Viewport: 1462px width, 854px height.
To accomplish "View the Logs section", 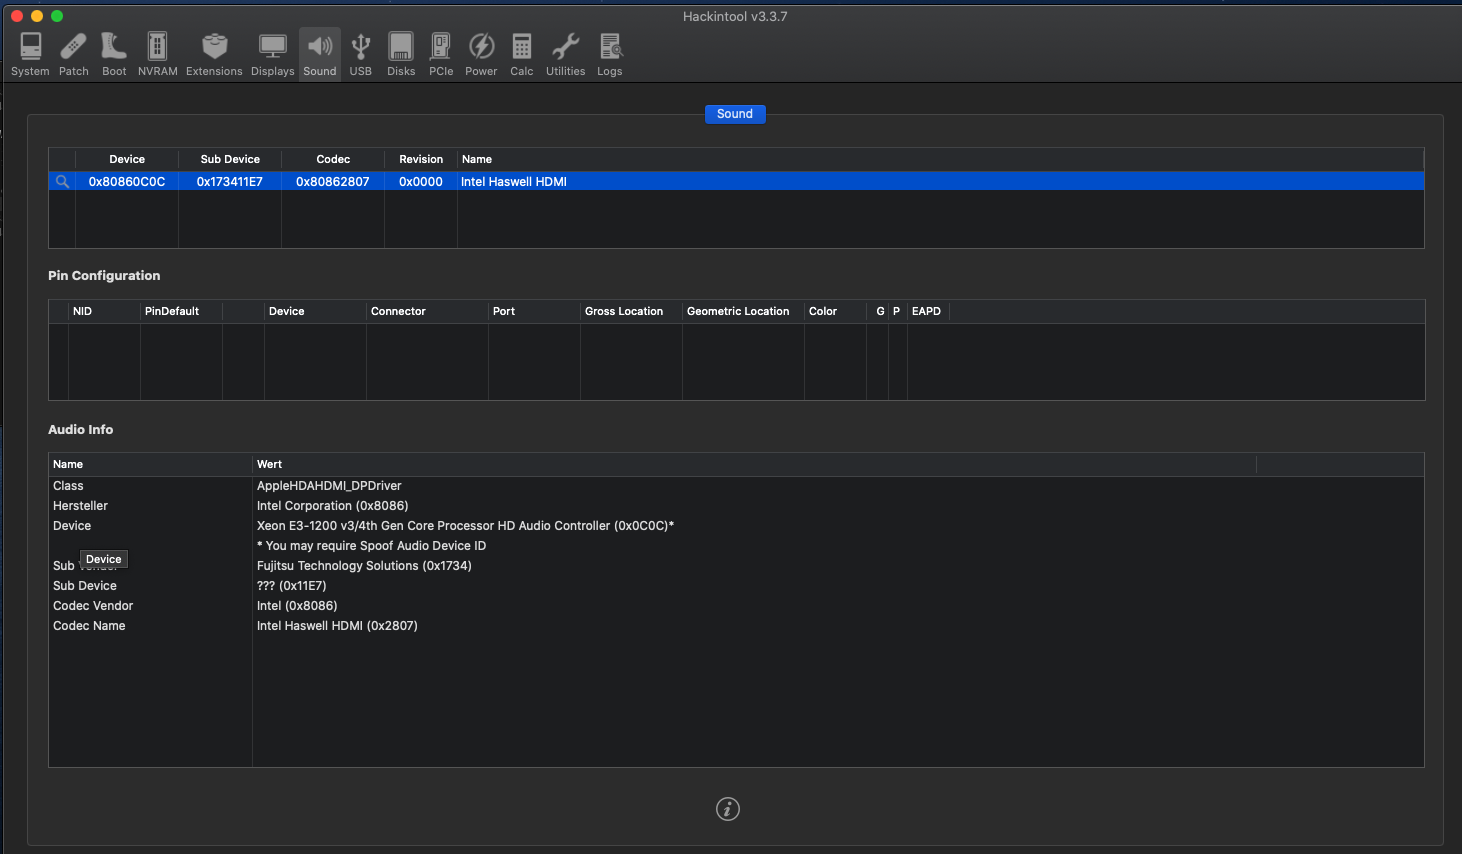I will coord(610,54).
